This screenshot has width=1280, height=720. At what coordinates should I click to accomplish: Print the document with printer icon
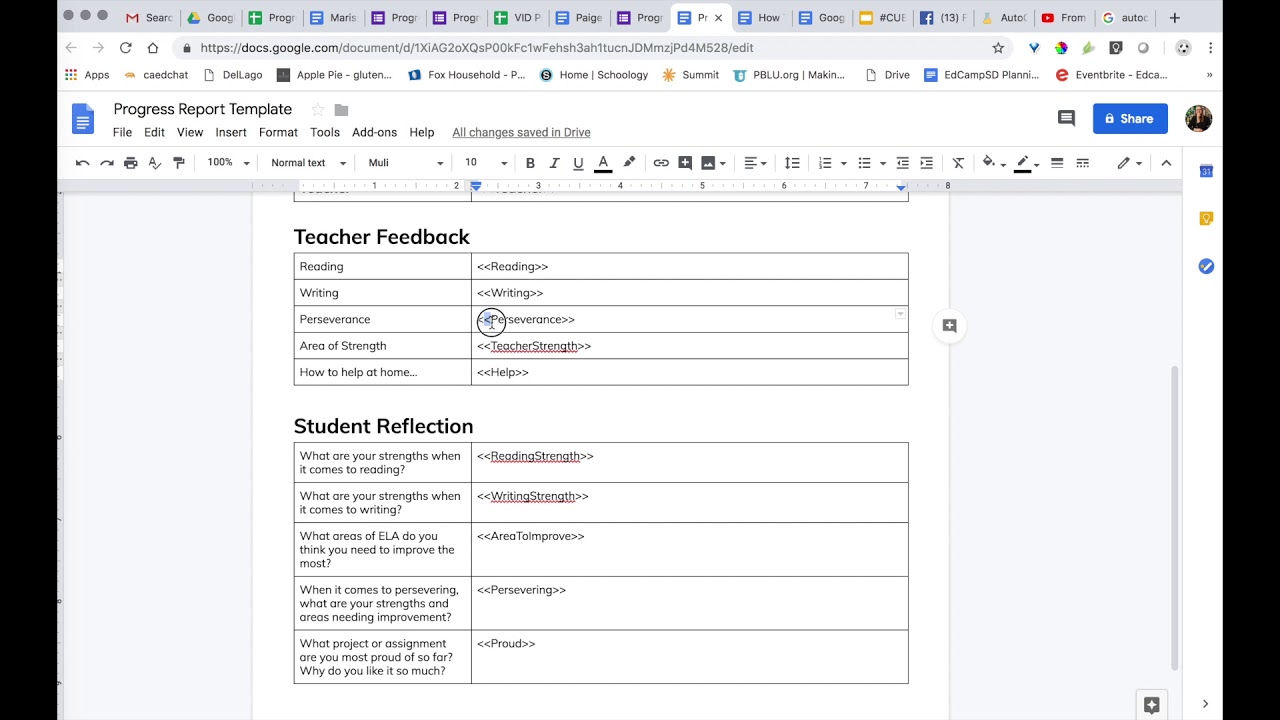click(131, 163)
